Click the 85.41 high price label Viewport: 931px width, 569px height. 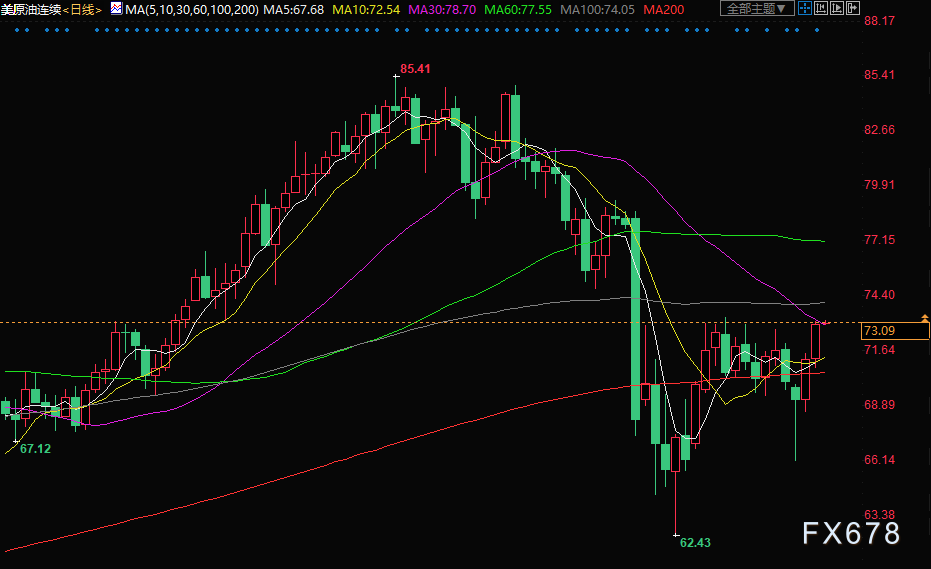click(x=415, y=69)
